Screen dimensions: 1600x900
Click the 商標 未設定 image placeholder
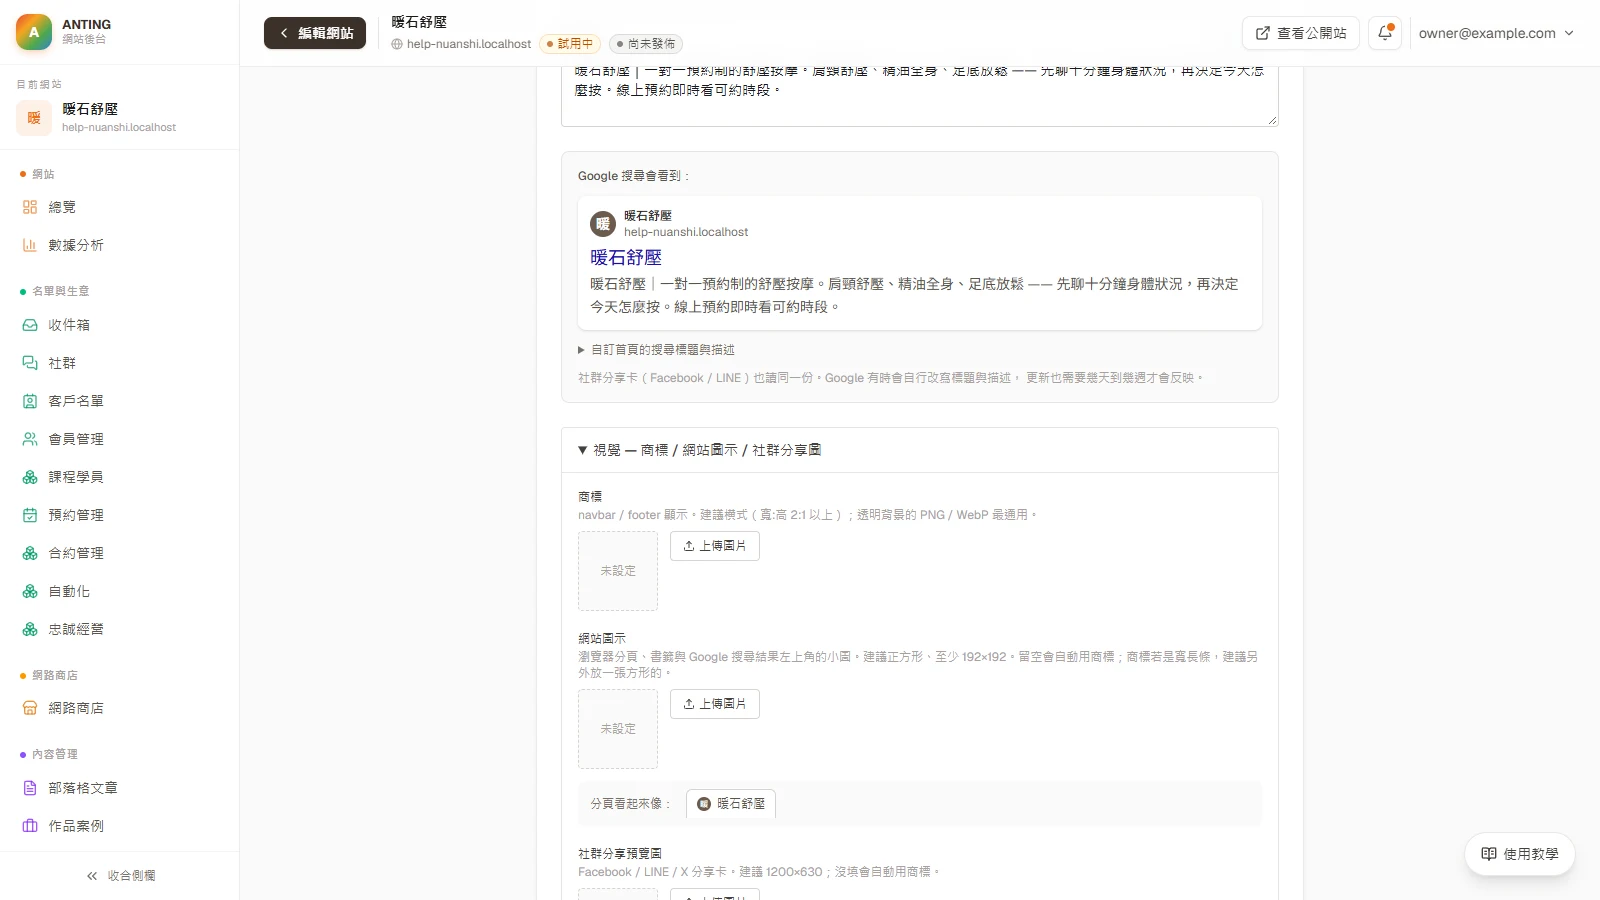tap(618, 571)
